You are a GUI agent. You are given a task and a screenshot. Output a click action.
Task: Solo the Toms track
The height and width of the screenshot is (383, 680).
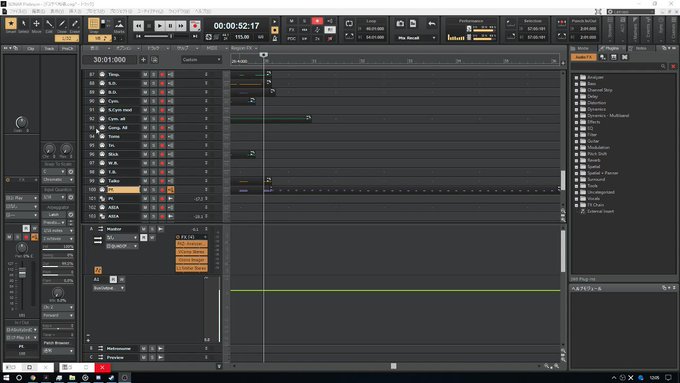[x=154, y=137]
